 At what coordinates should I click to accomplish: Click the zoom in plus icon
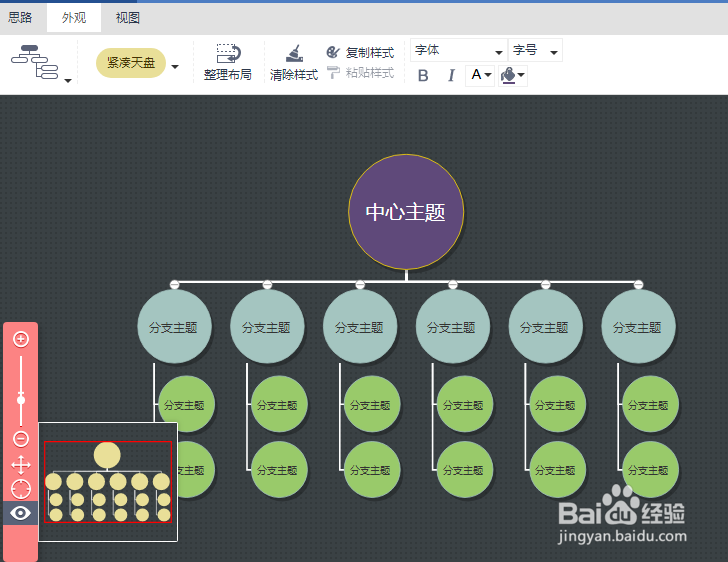click(x=20, y=339)
